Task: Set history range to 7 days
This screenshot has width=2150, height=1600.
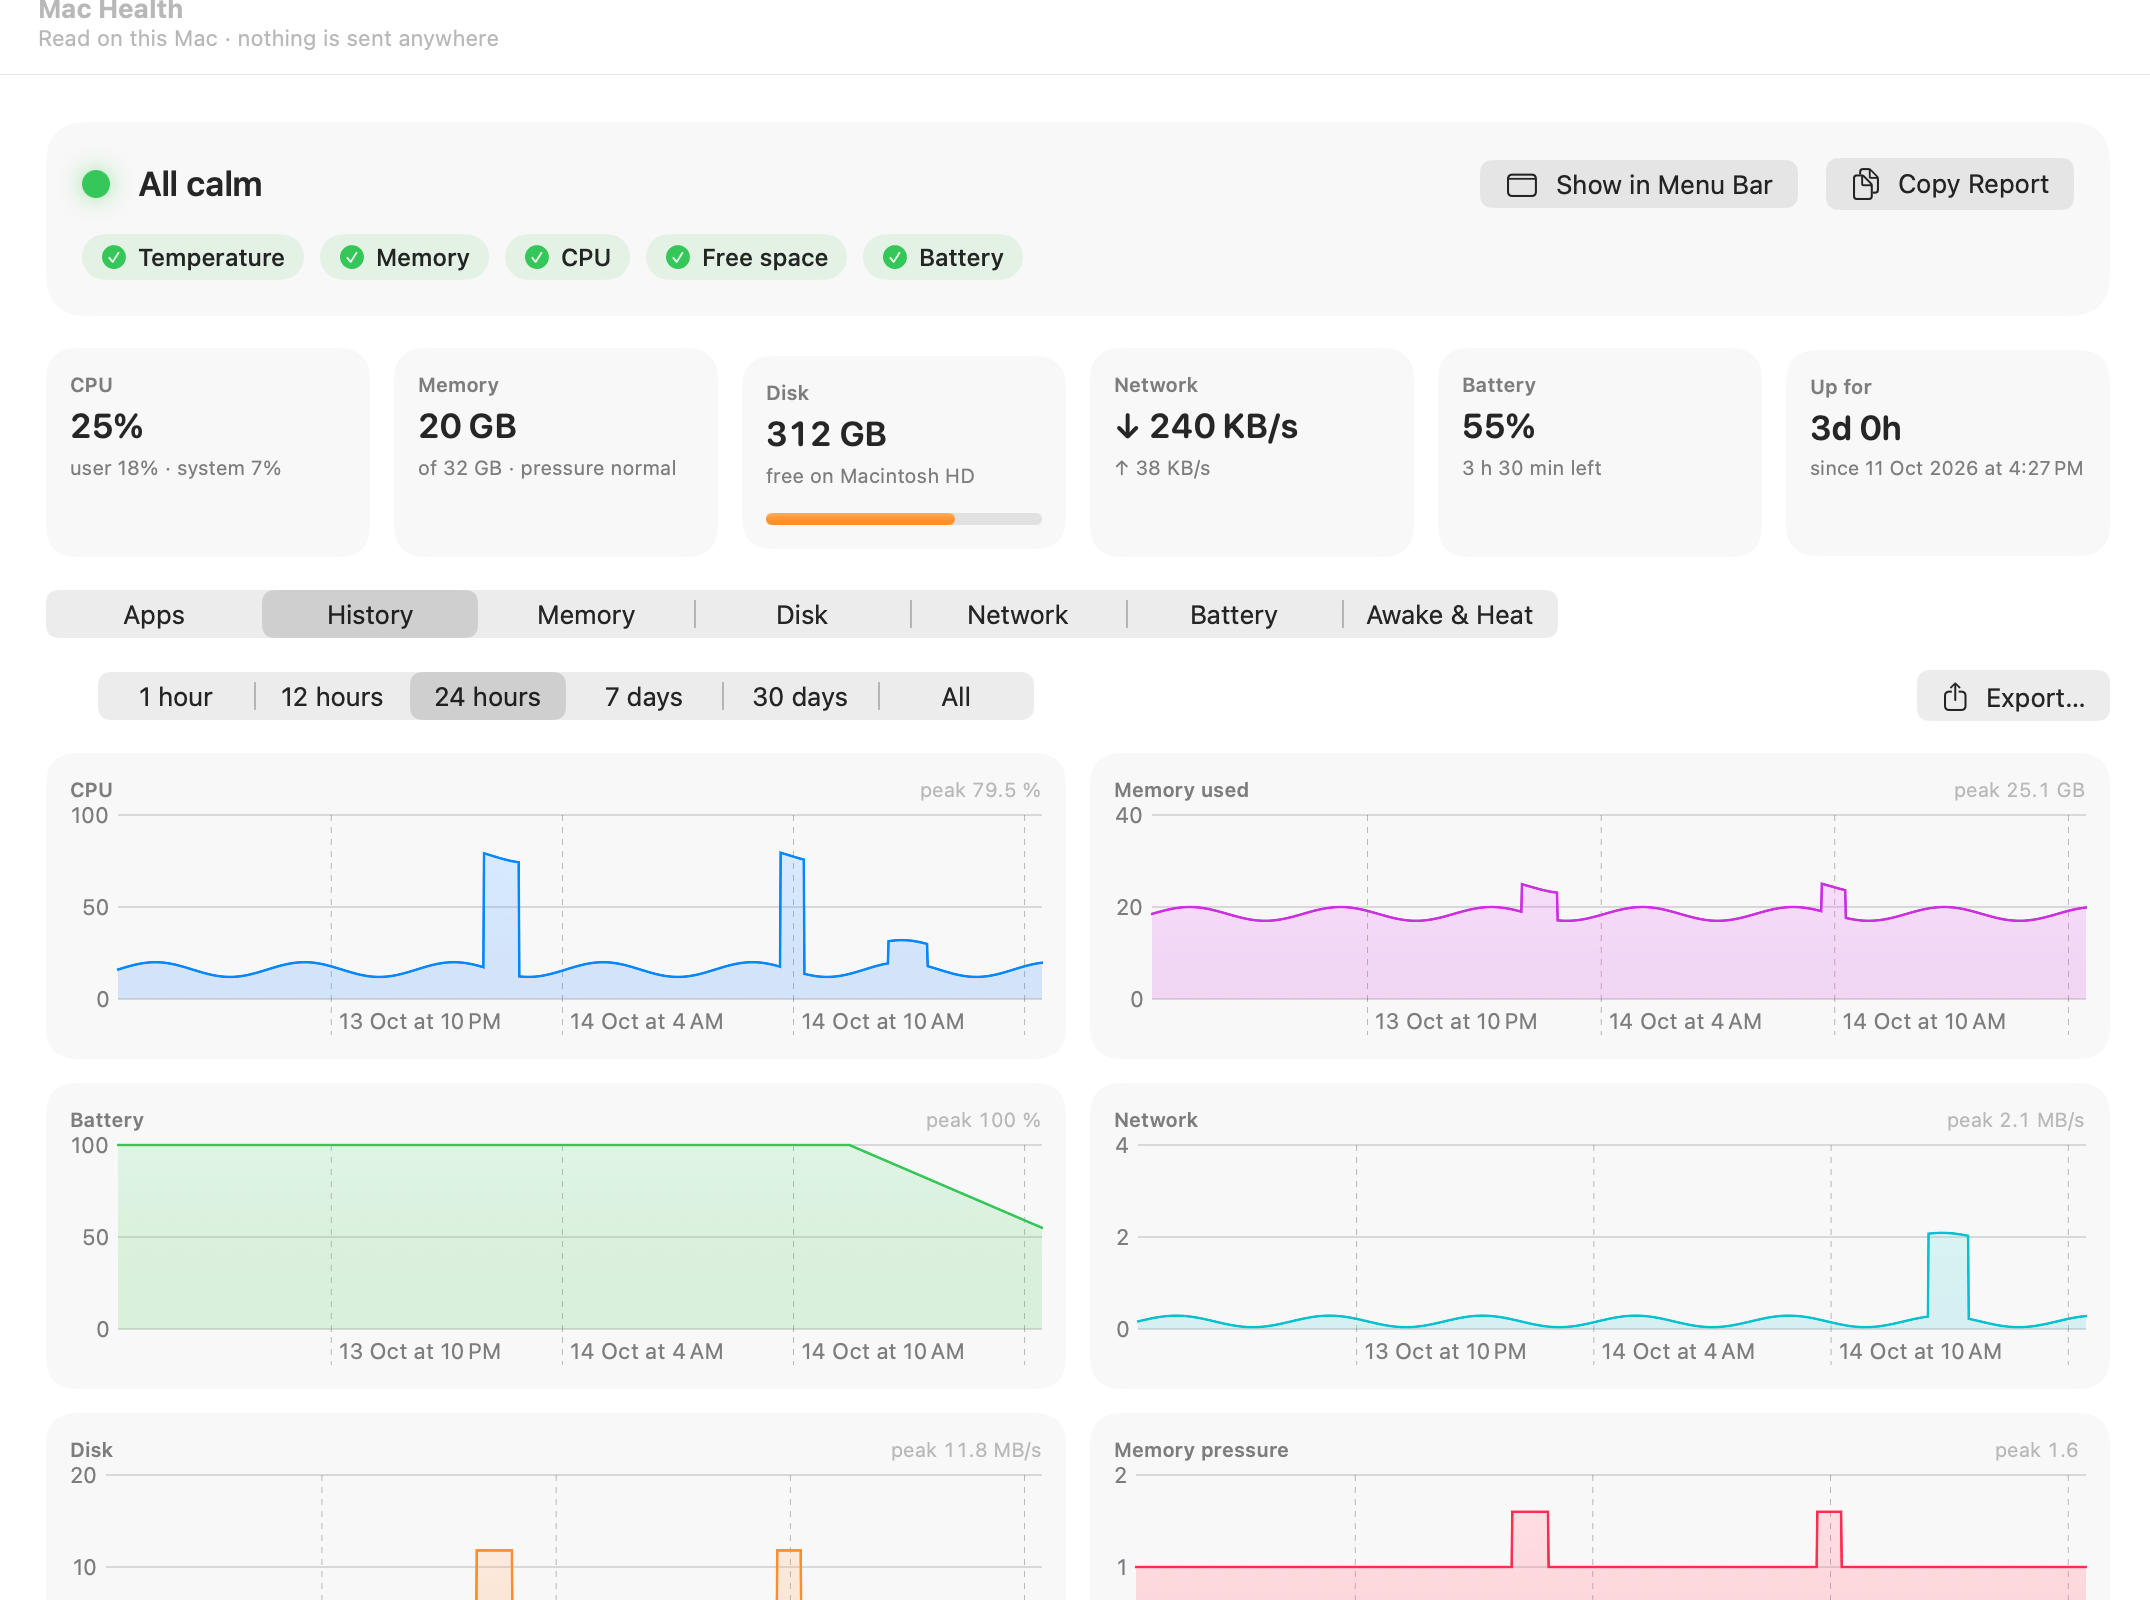Action: tap(644, 696)
